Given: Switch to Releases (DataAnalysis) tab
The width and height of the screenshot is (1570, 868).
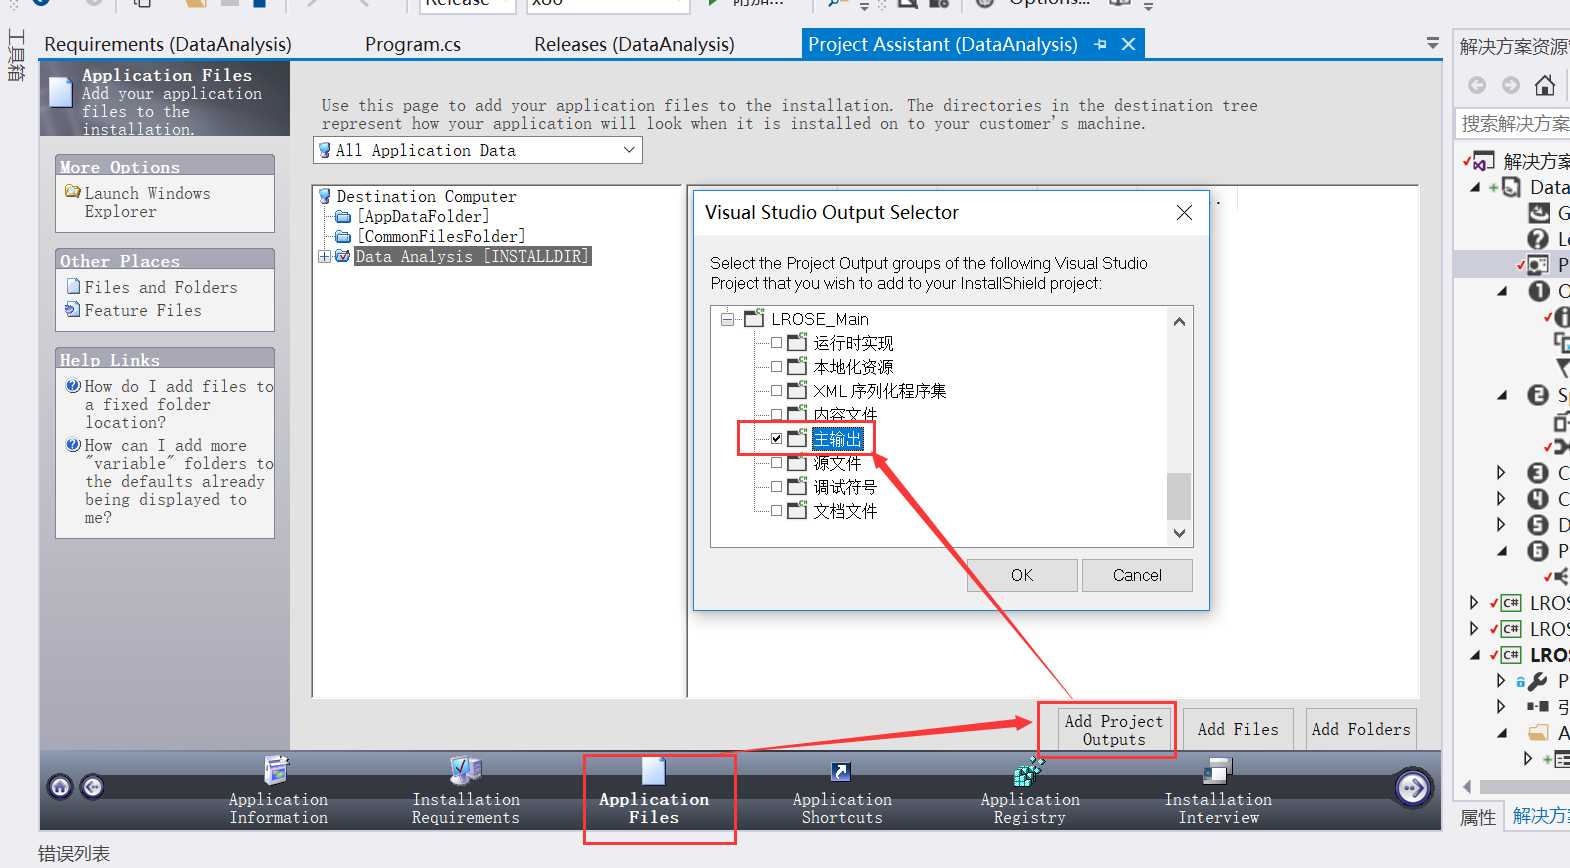Looking at the screenshot, I should point(634,44).
